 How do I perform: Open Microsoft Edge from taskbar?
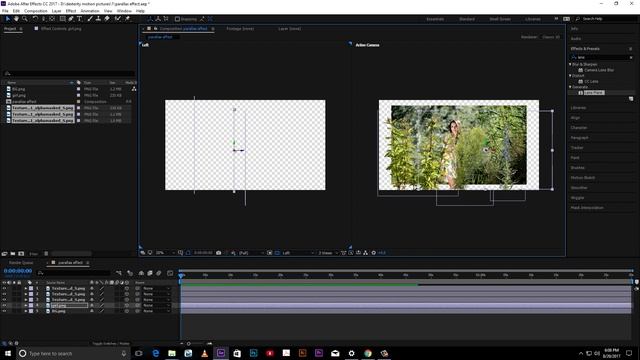[x=156, y=353]
